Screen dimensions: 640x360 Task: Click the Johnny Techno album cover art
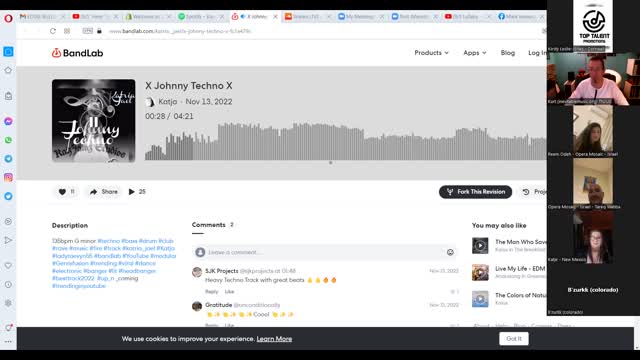pos(93,121)
